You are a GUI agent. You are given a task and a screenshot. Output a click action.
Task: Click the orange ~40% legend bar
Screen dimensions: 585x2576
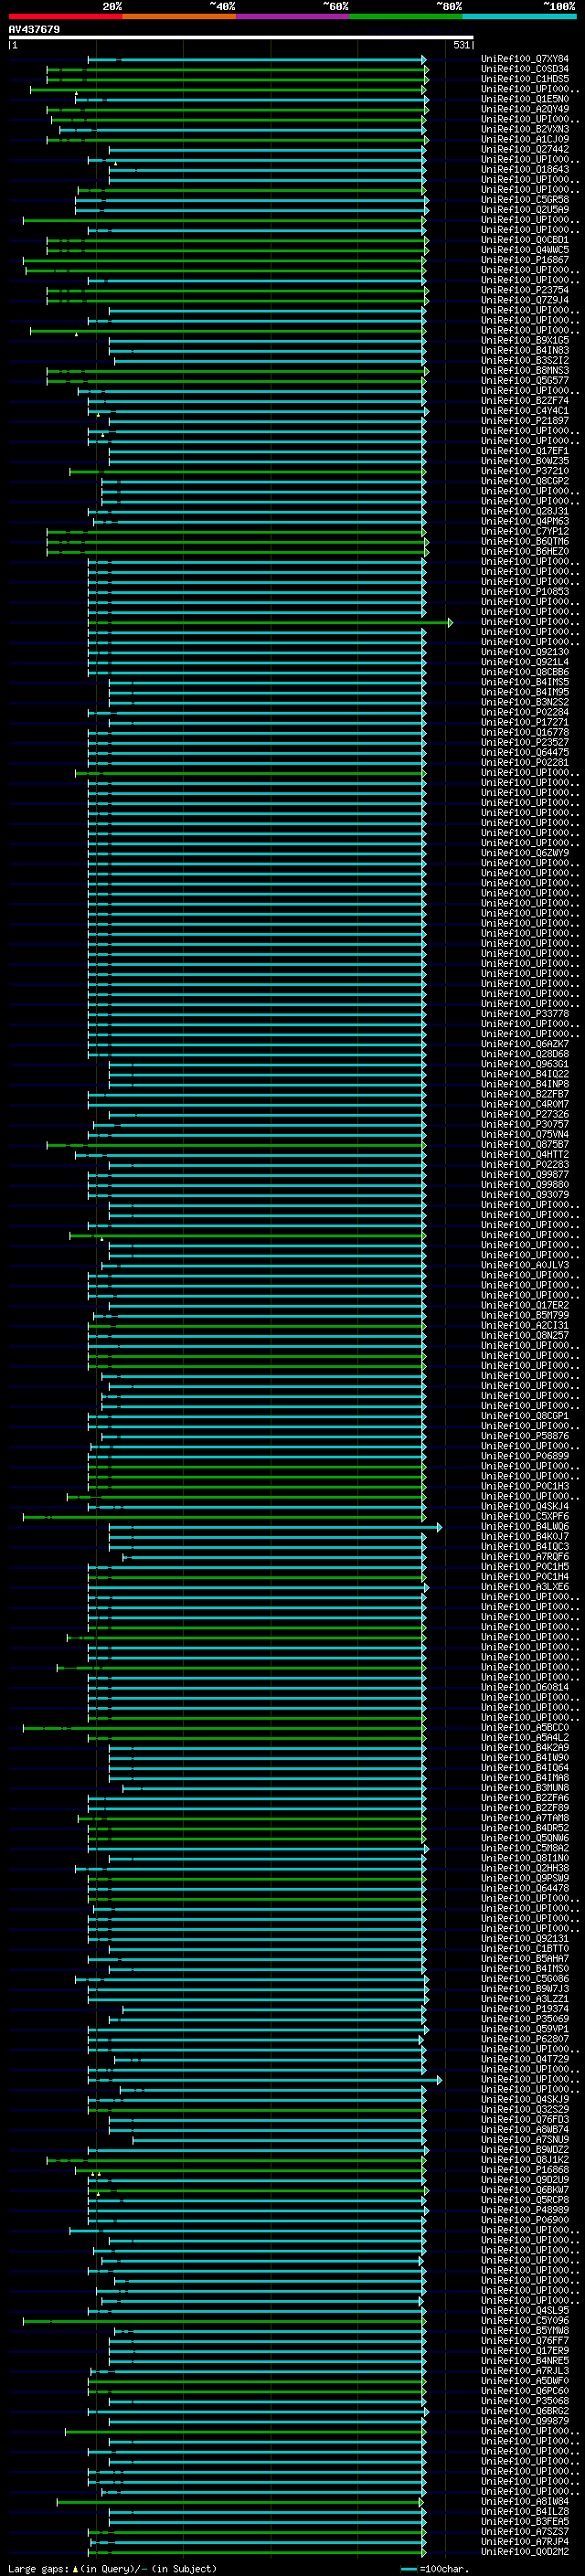(x=179, y=16)
